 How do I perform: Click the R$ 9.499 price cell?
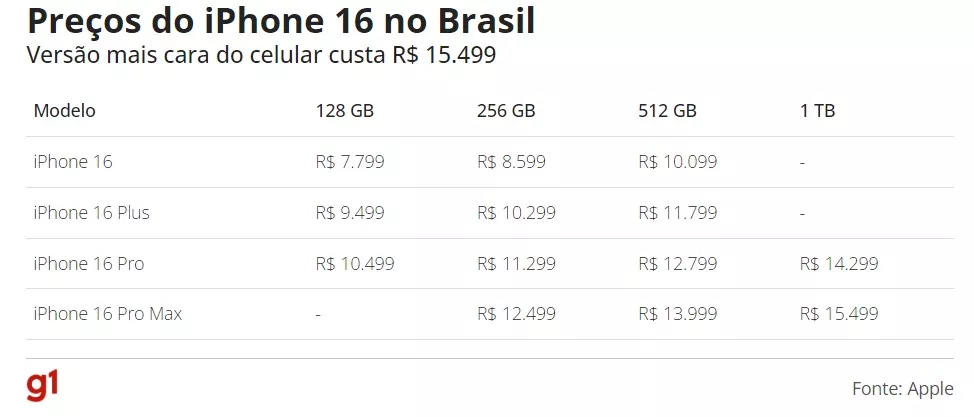[x=350, y=213]
